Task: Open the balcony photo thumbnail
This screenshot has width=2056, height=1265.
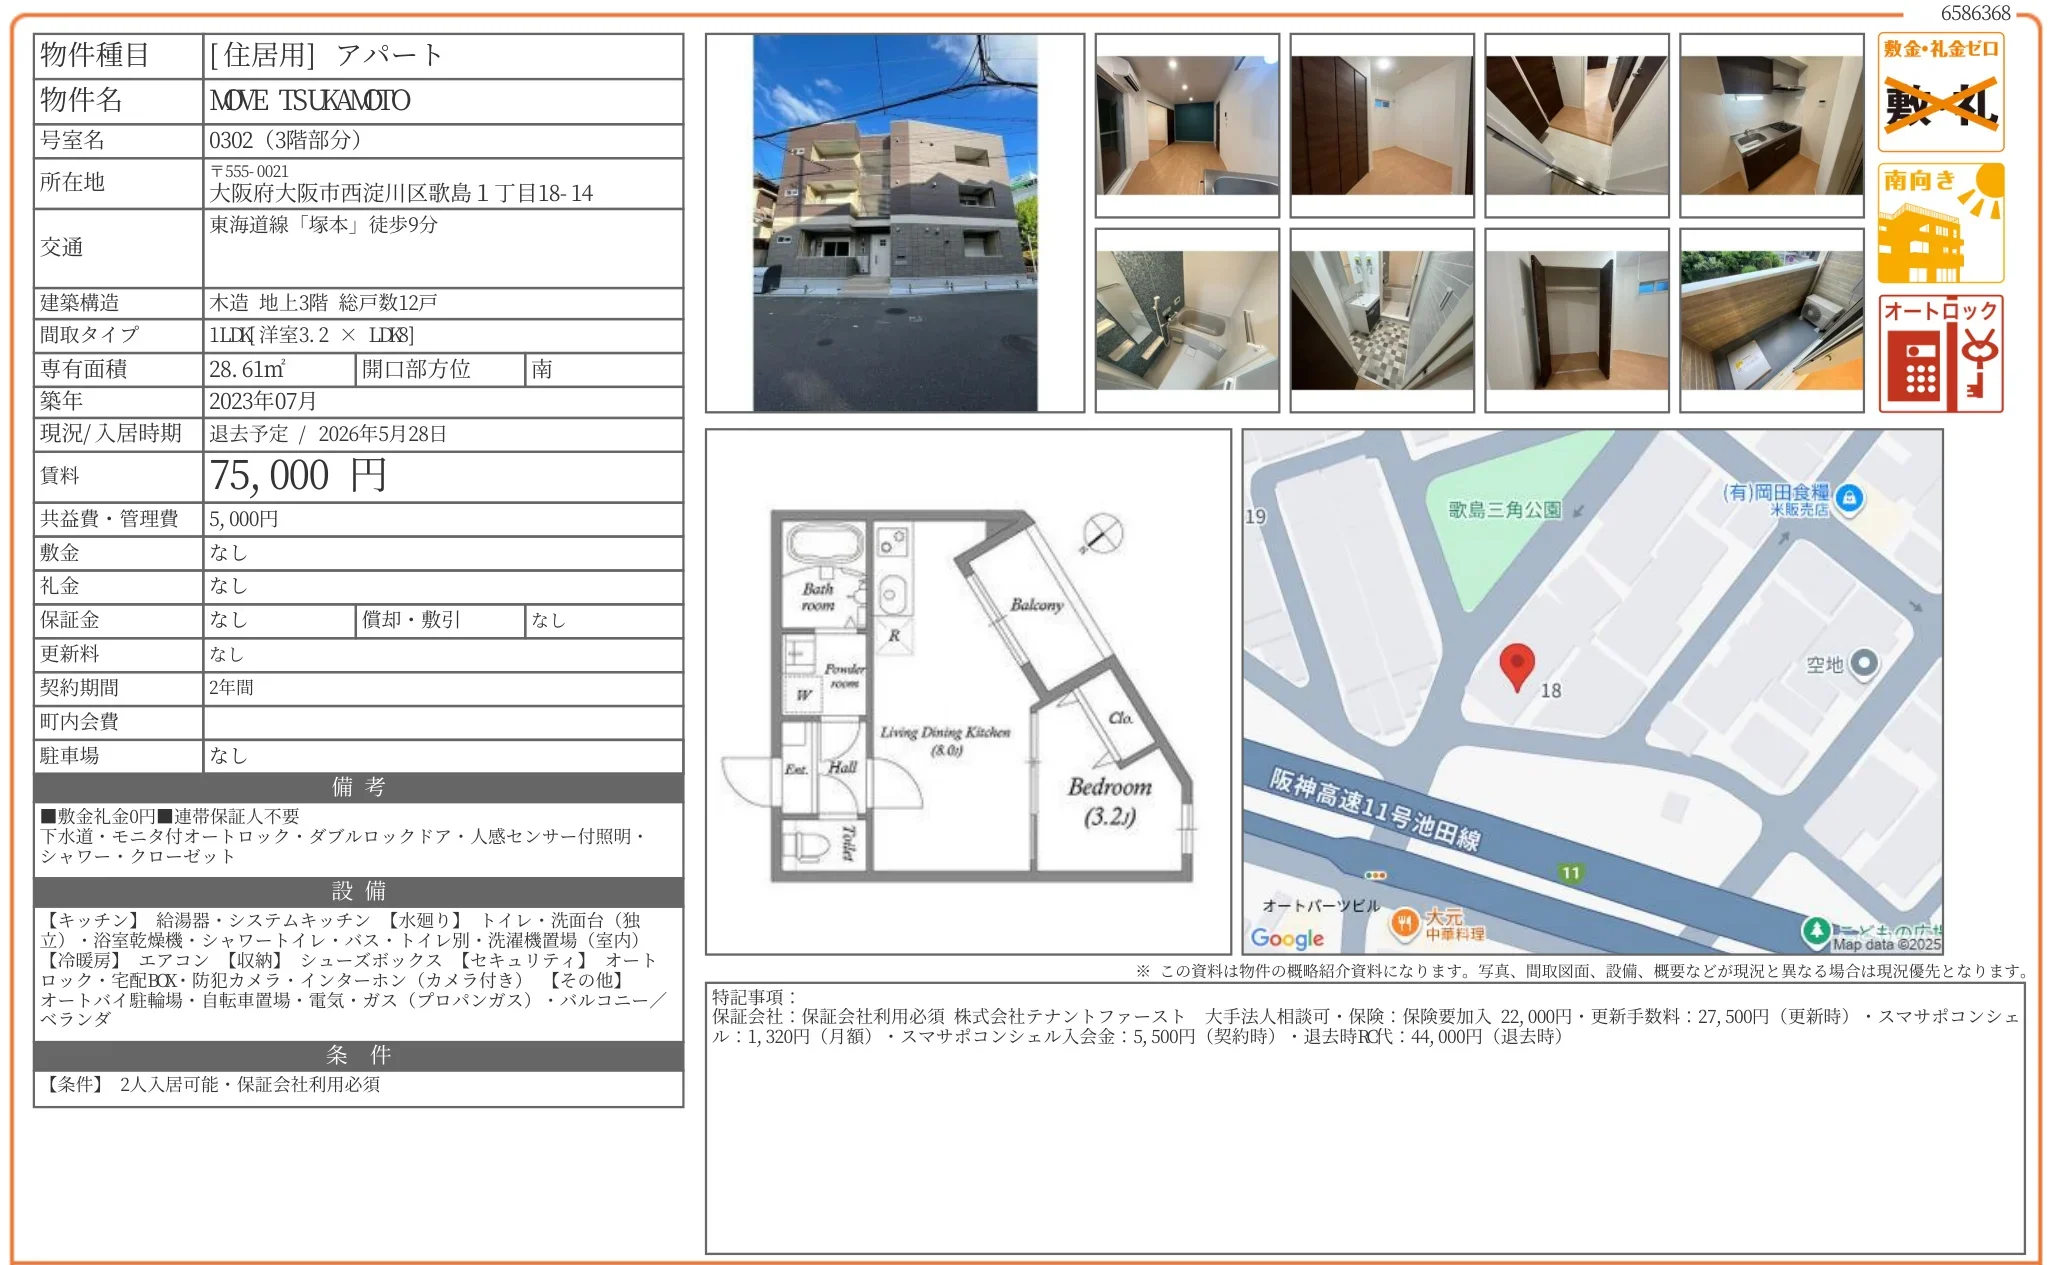Action: click(1771, 320)
